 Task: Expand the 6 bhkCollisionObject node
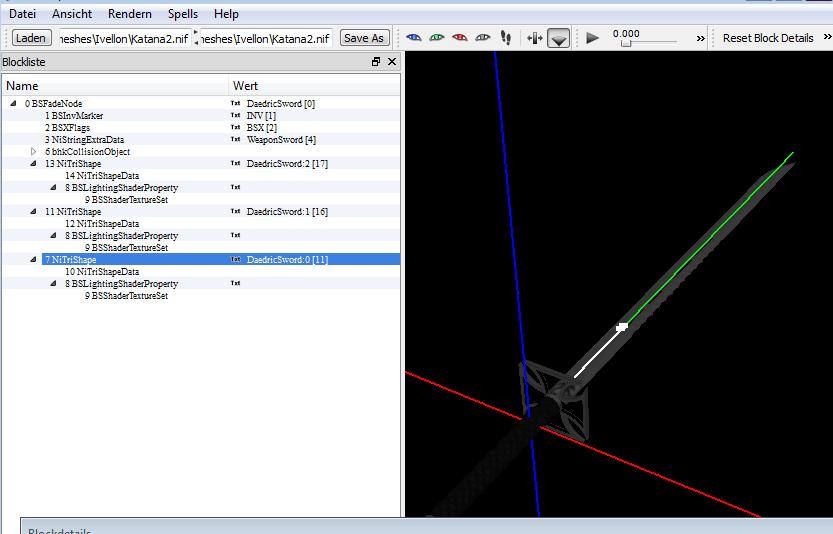(34, 152)
